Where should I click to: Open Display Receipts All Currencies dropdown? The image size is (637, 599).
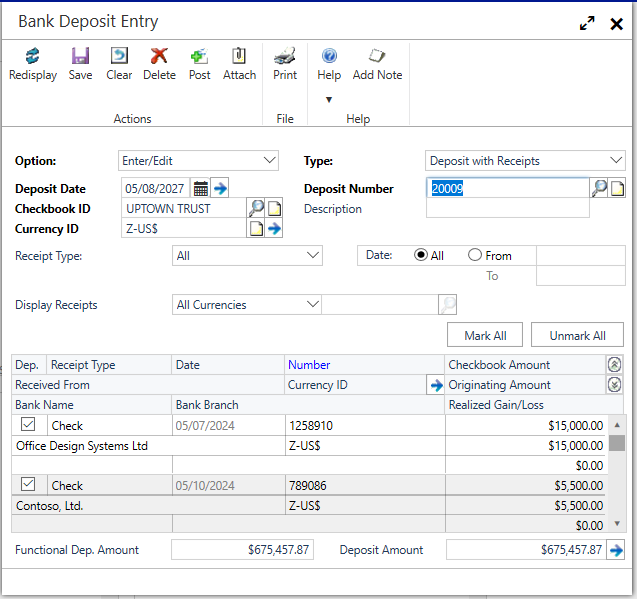pos(247,304)
